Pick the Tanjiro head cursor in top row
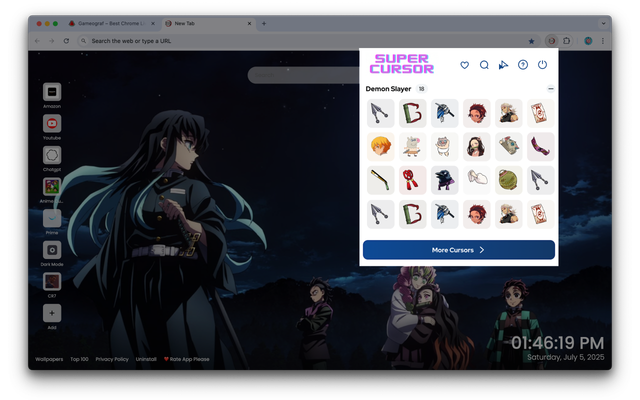Viewport: 640px width, 400px height. (x=476, y=113)
